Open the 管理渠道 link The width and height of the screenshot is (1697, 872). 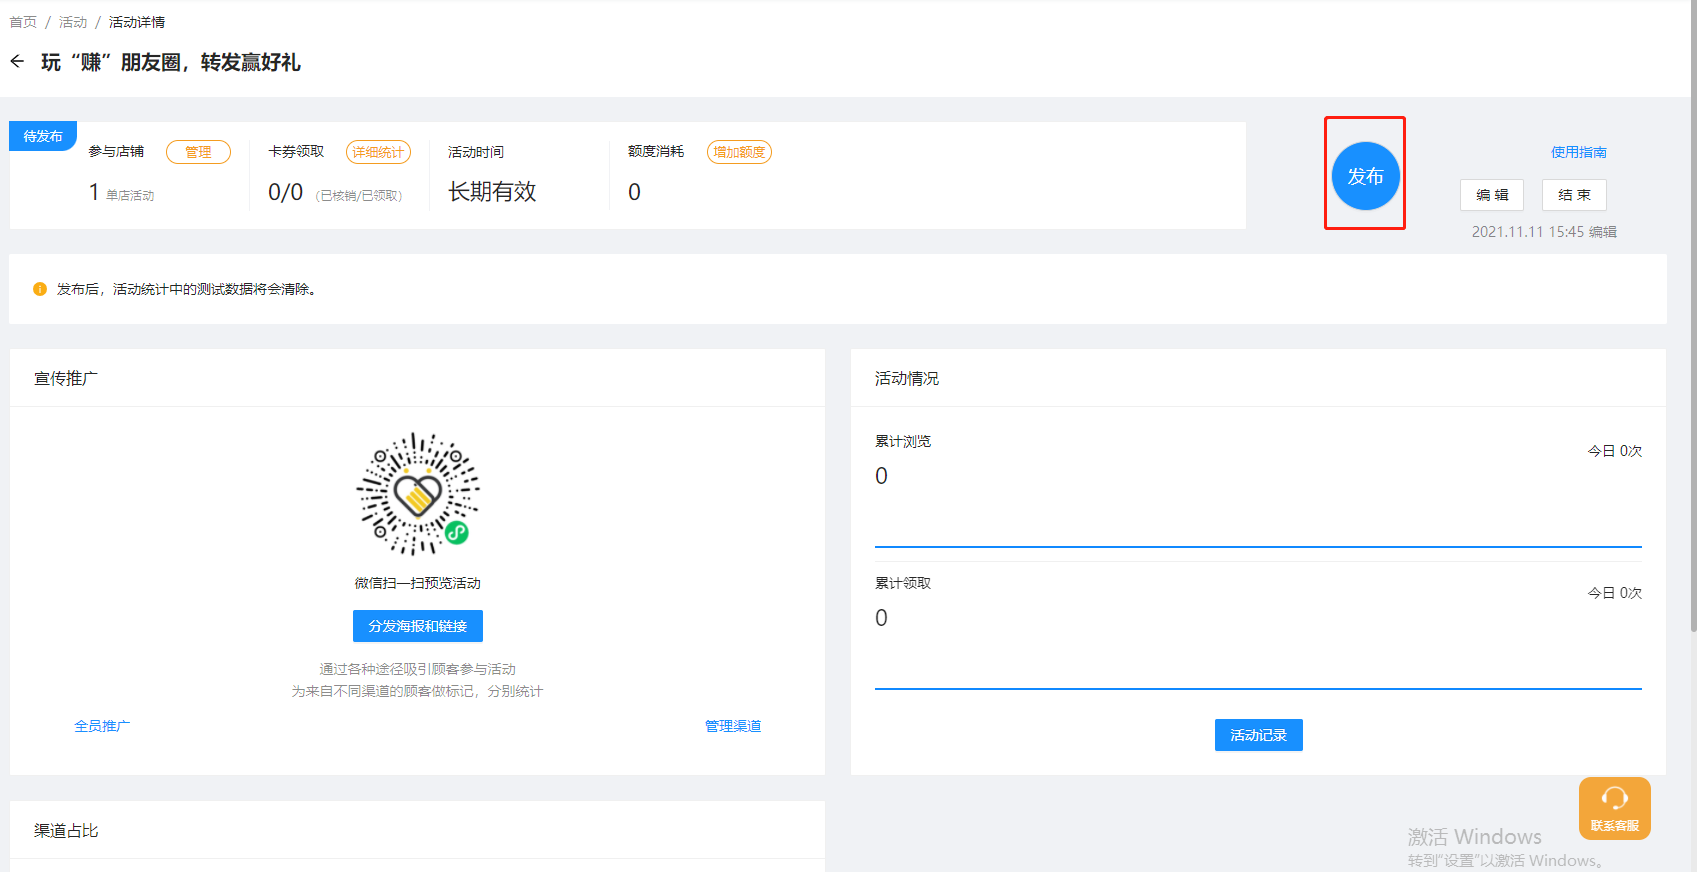tap(733, 726)
